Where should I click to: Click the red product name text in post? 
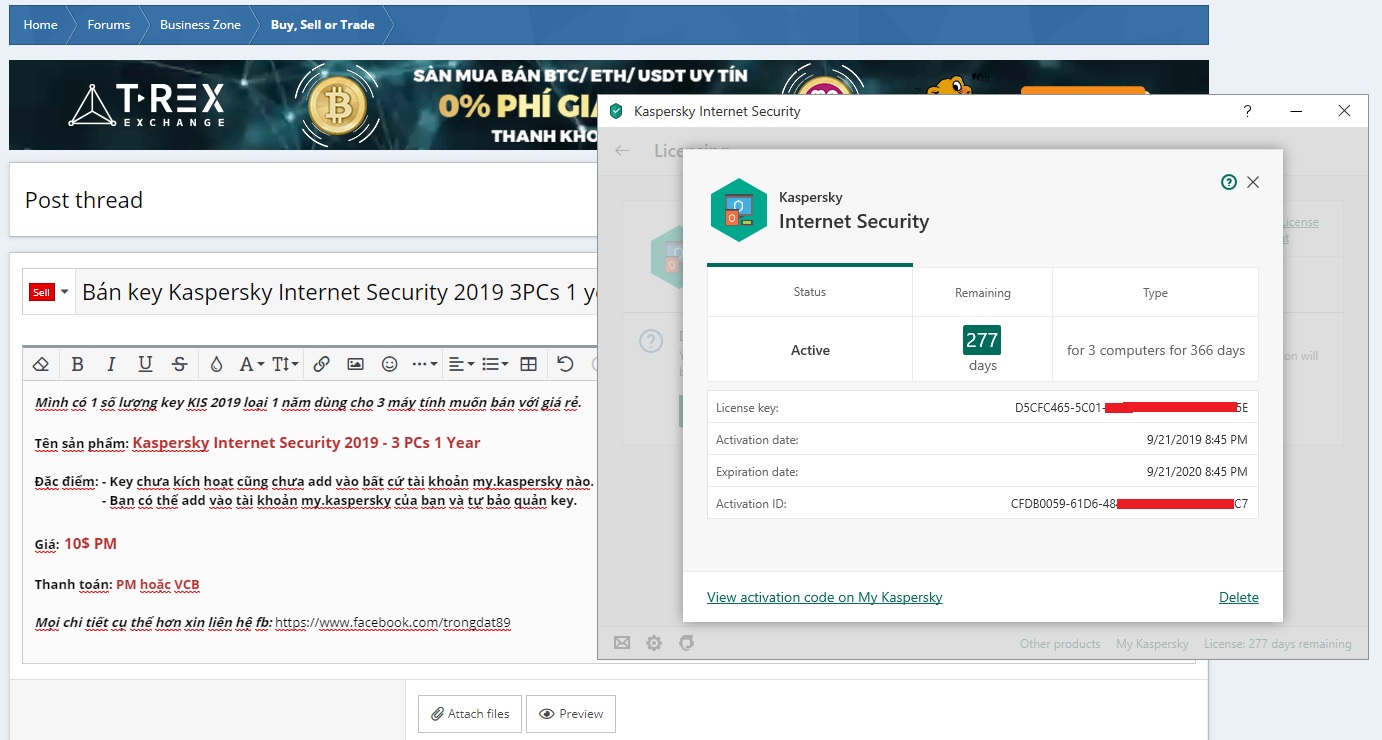[x=306, y=442]
